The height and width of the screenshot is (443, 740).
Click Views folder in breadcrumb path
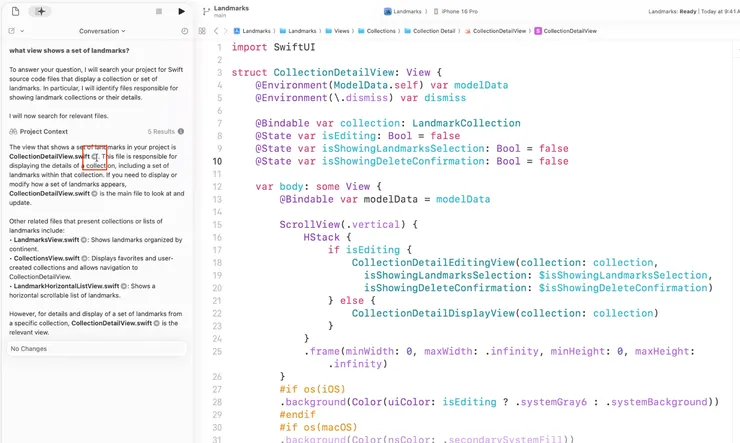[x=334, y=31]
